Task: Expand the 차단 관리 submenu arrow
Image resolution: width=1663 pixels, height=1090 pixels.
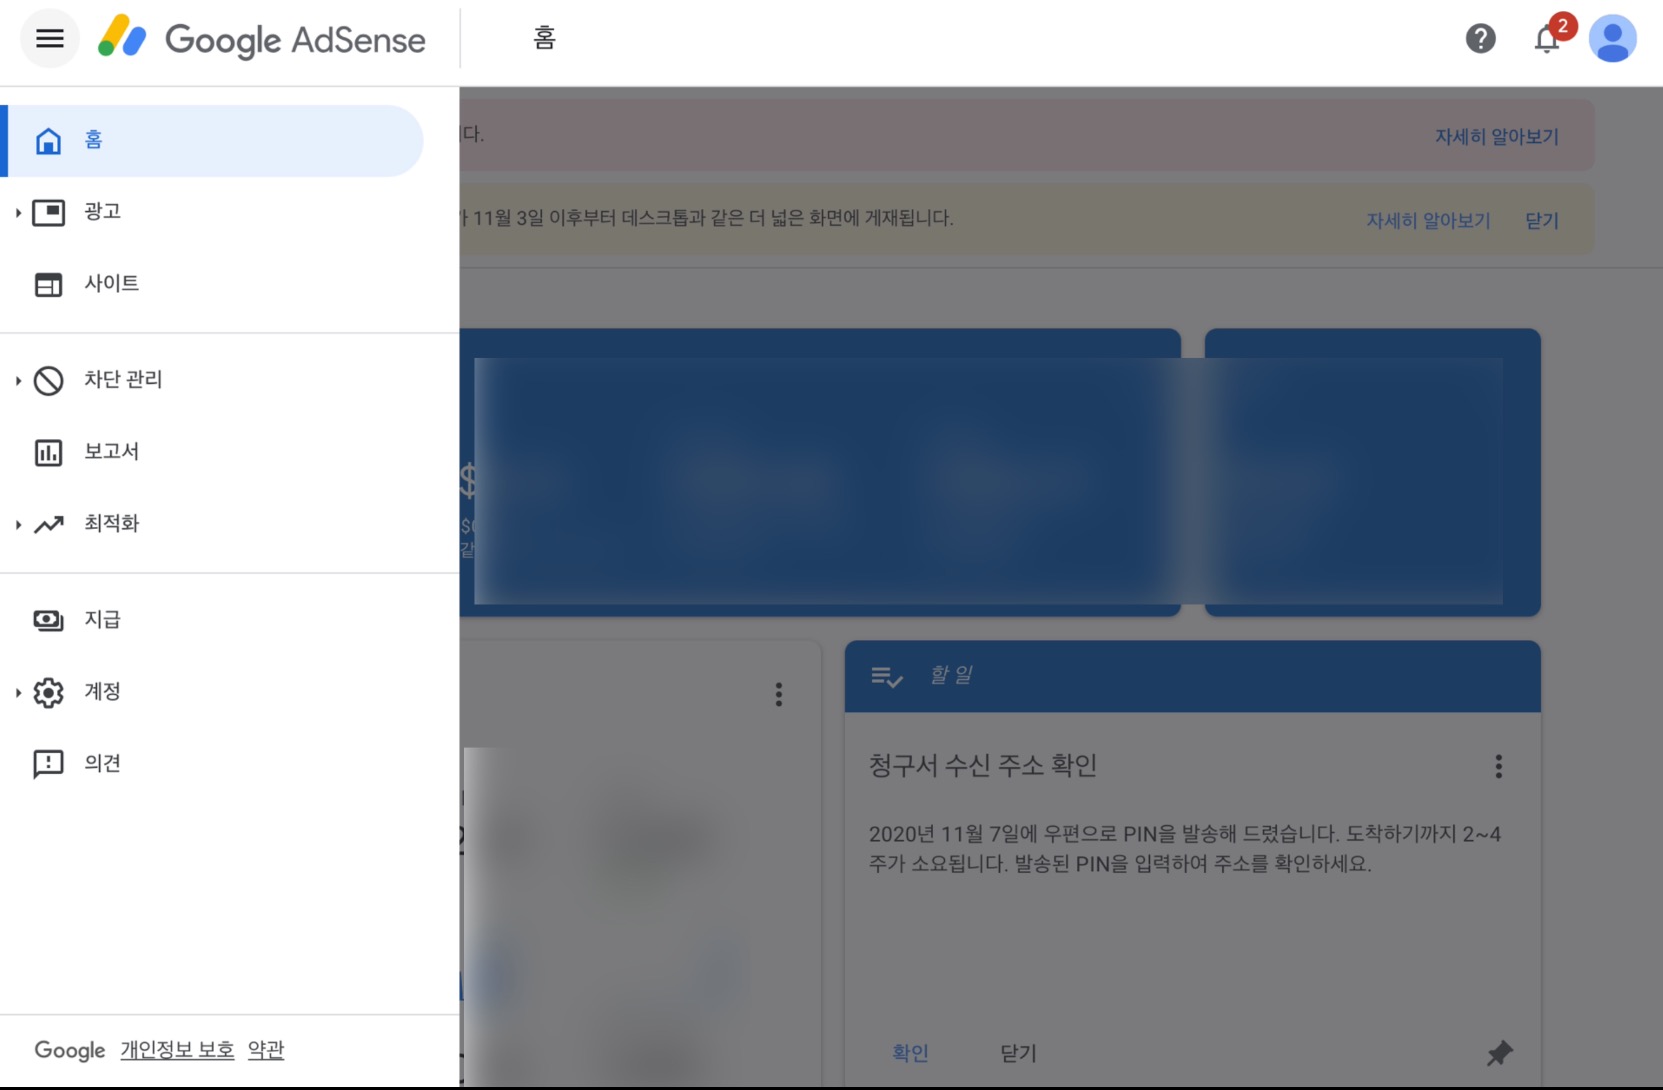Action: pos(18,380)
